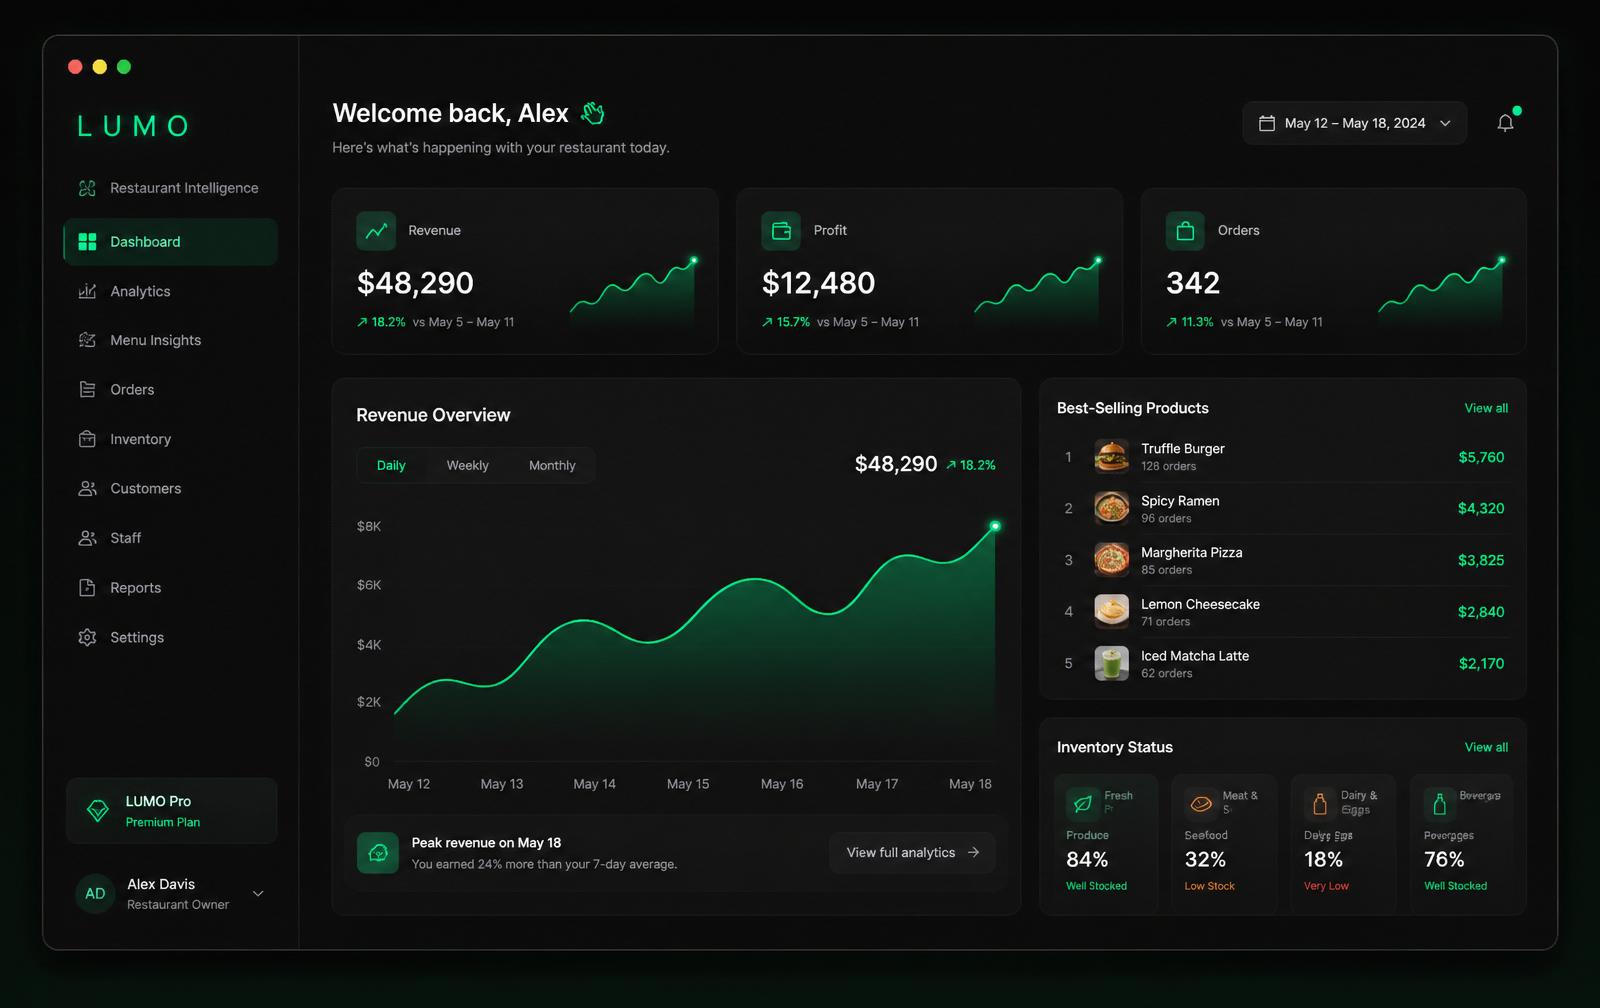Click the 18% Very Low stock value

(1323, 860)
